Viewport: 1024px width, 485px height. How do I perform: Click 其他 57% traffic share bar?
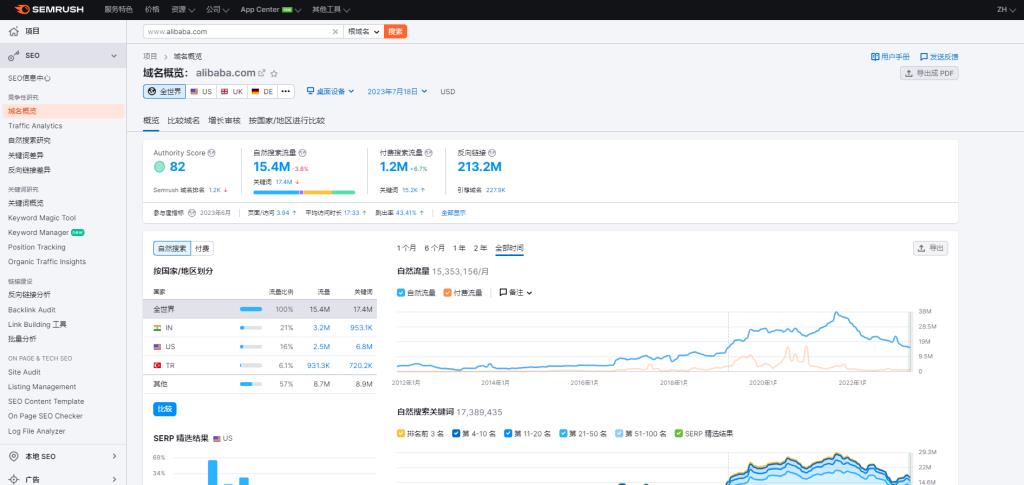(x=251, y=384)
